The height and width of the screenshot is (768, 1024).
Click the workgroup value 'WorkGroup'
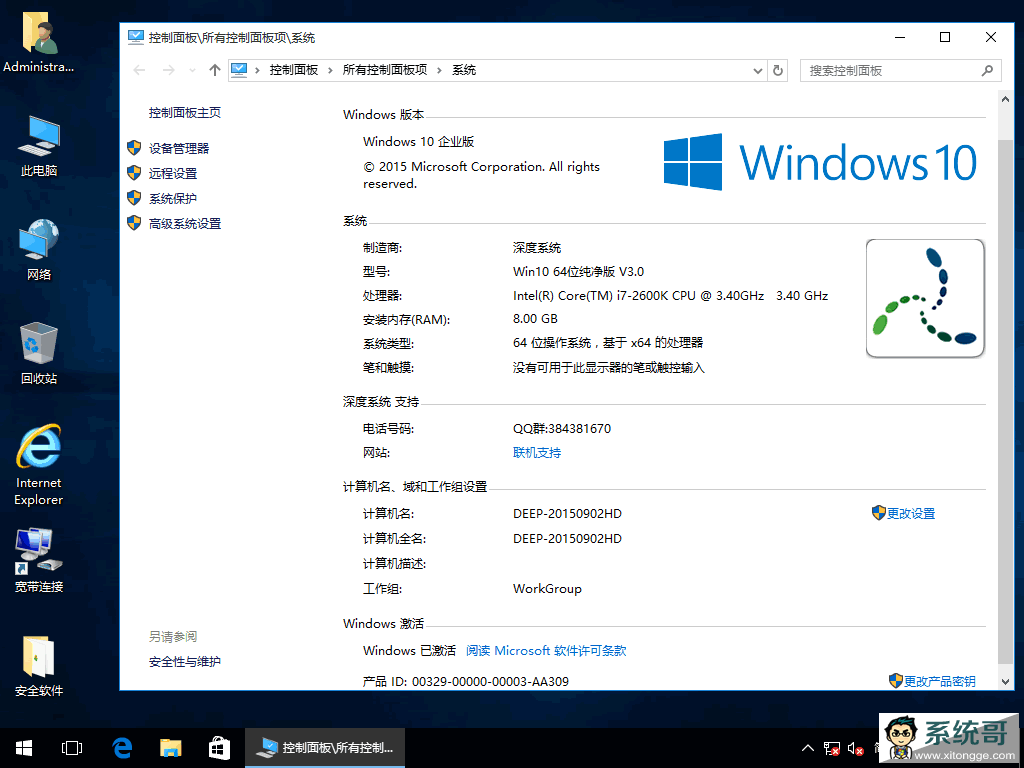[x=547, y=588]
